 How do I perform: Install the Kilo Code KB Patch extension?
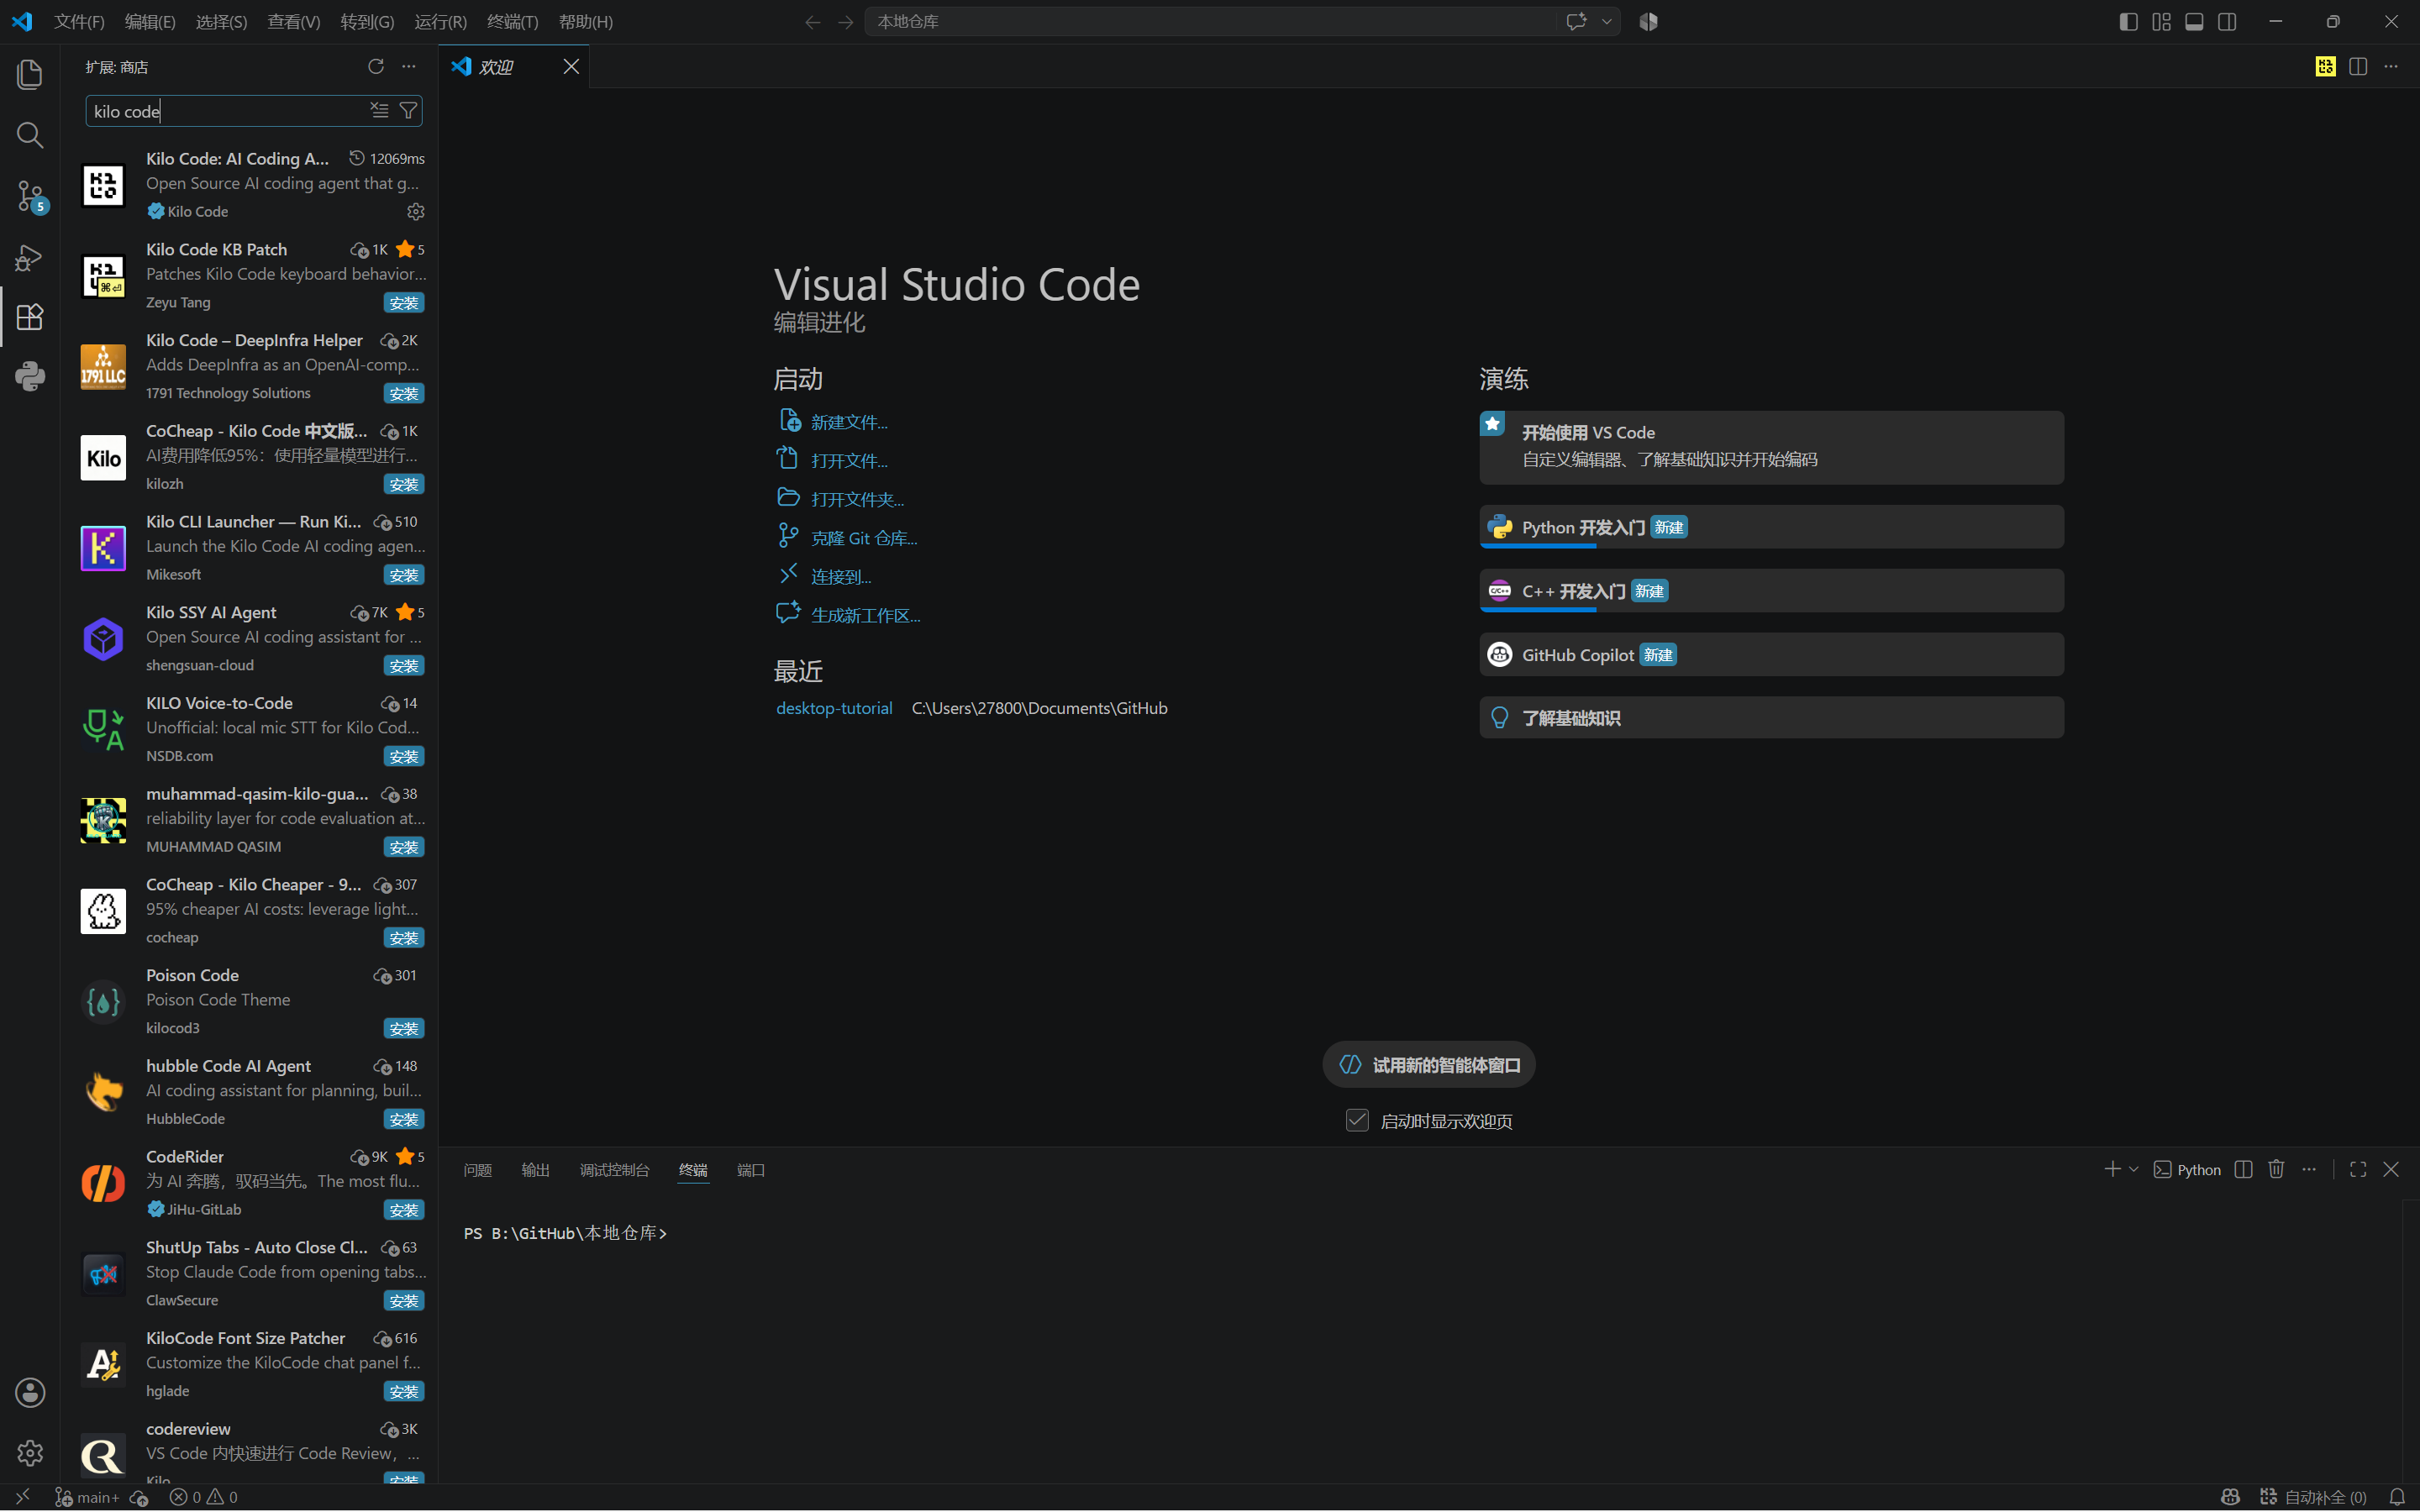coord(404,303)
